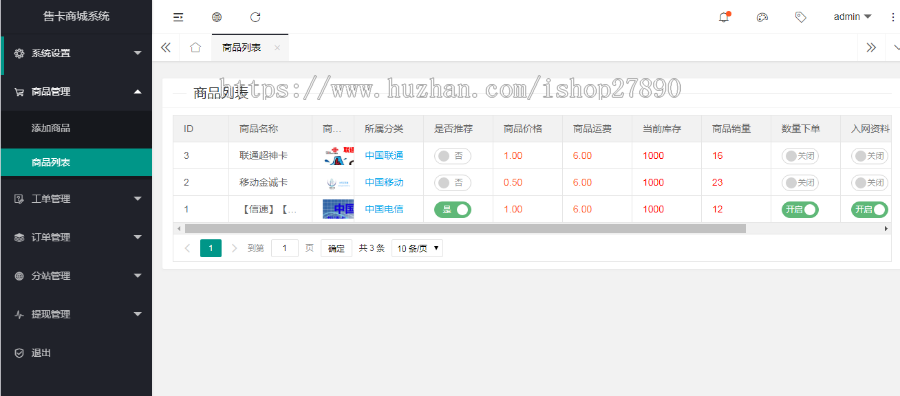The height and width of the screenshot is (396, 900).
Task: Click the 订单管理 sidebar icon
Action: pyautogui.click(x=20, y=238)
